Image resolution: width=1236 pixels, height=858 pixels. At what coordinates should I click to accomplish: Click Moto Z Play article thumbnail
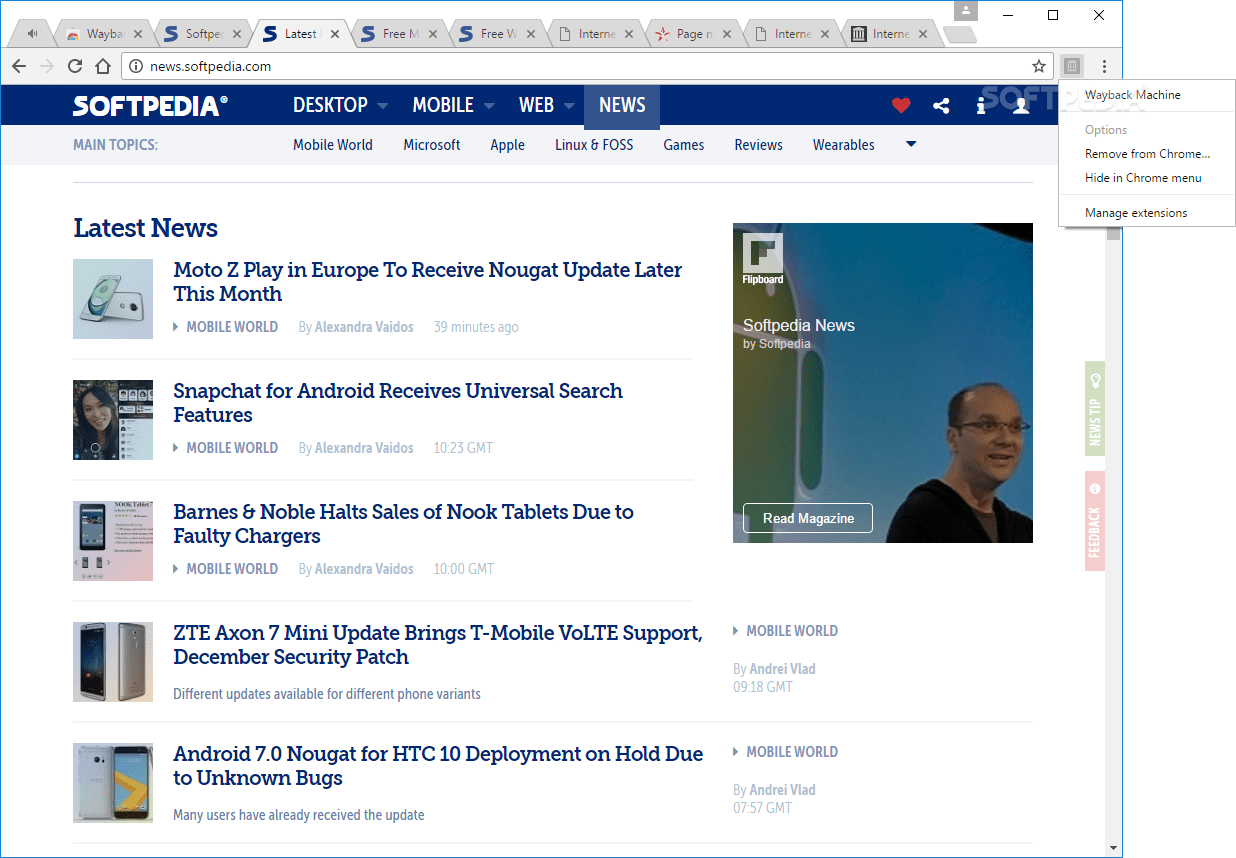point(113,299)
